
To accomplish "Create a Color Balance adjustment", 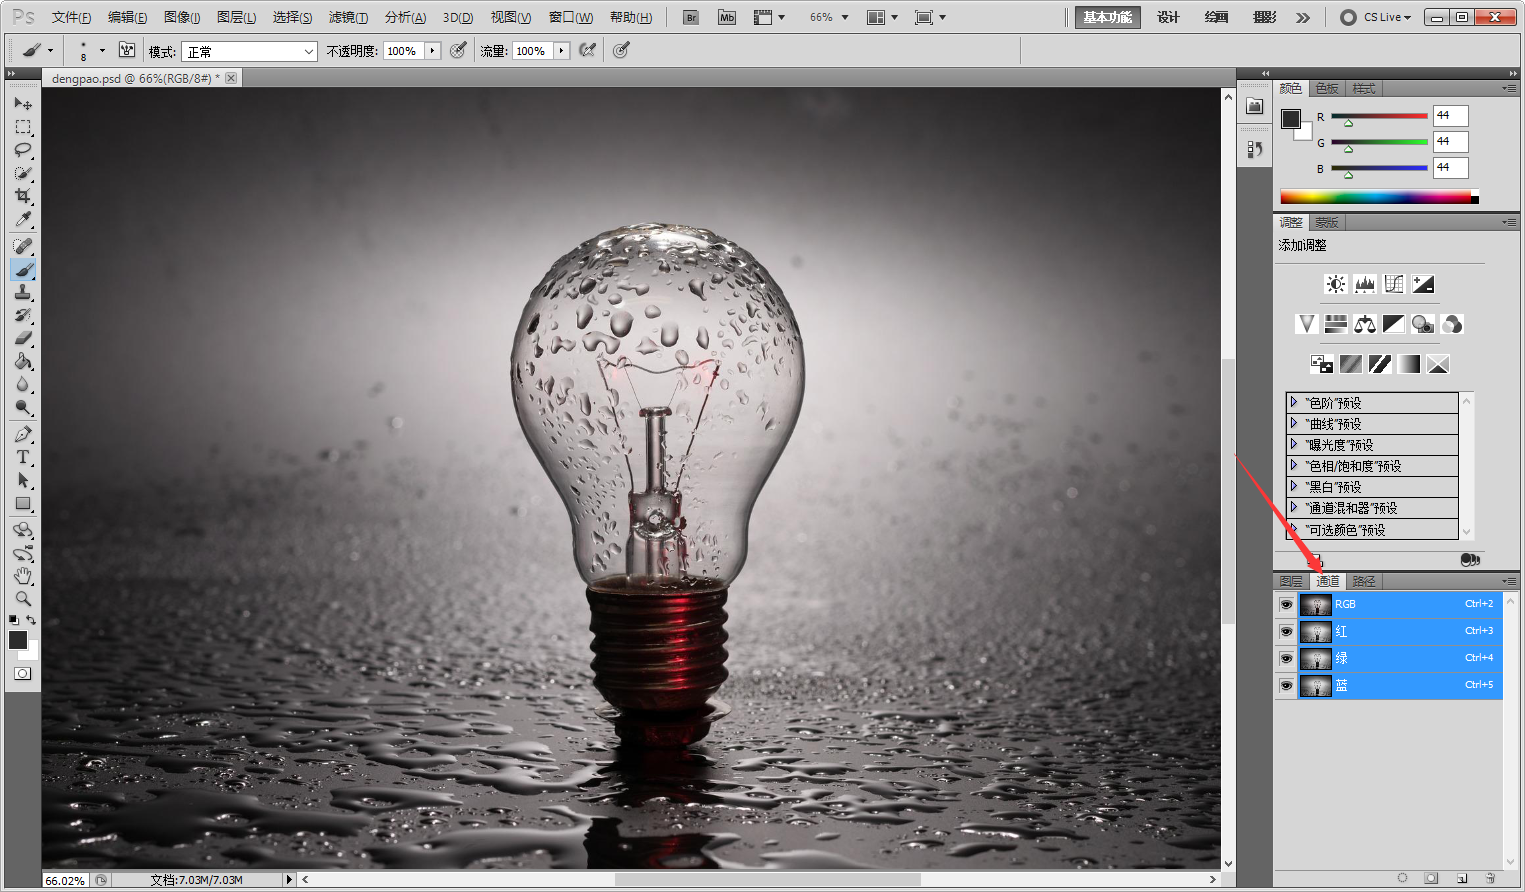I will point(1364,324).
